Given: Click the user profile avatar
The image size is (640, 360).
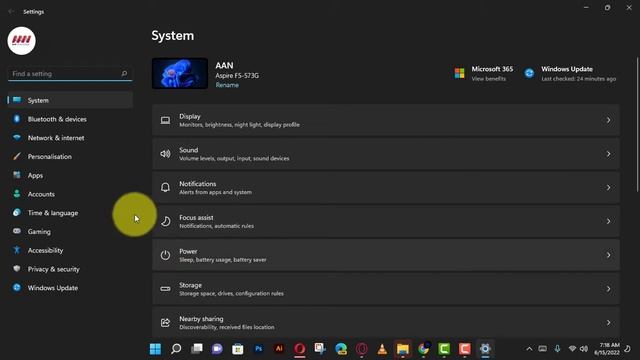Looking at the screenshot, I should (22, 41).
